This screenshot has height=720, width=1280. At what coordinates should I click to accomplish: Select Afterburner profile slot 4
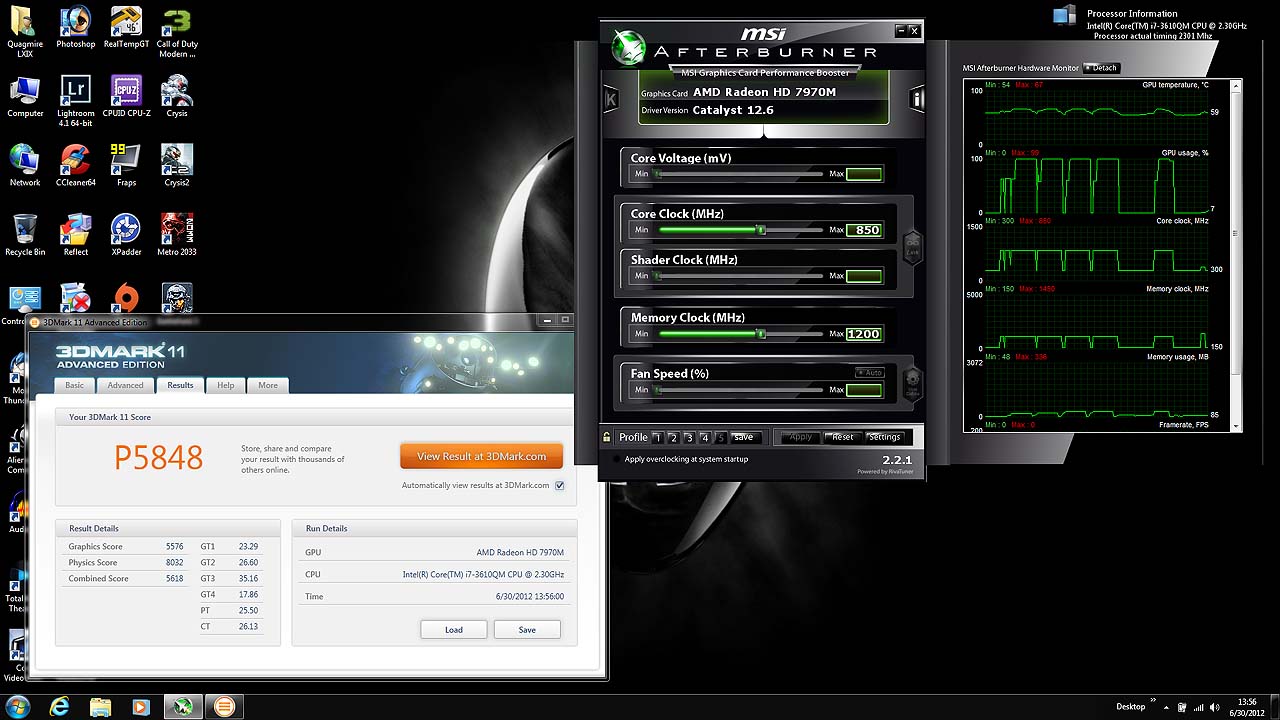coord(705,438)
